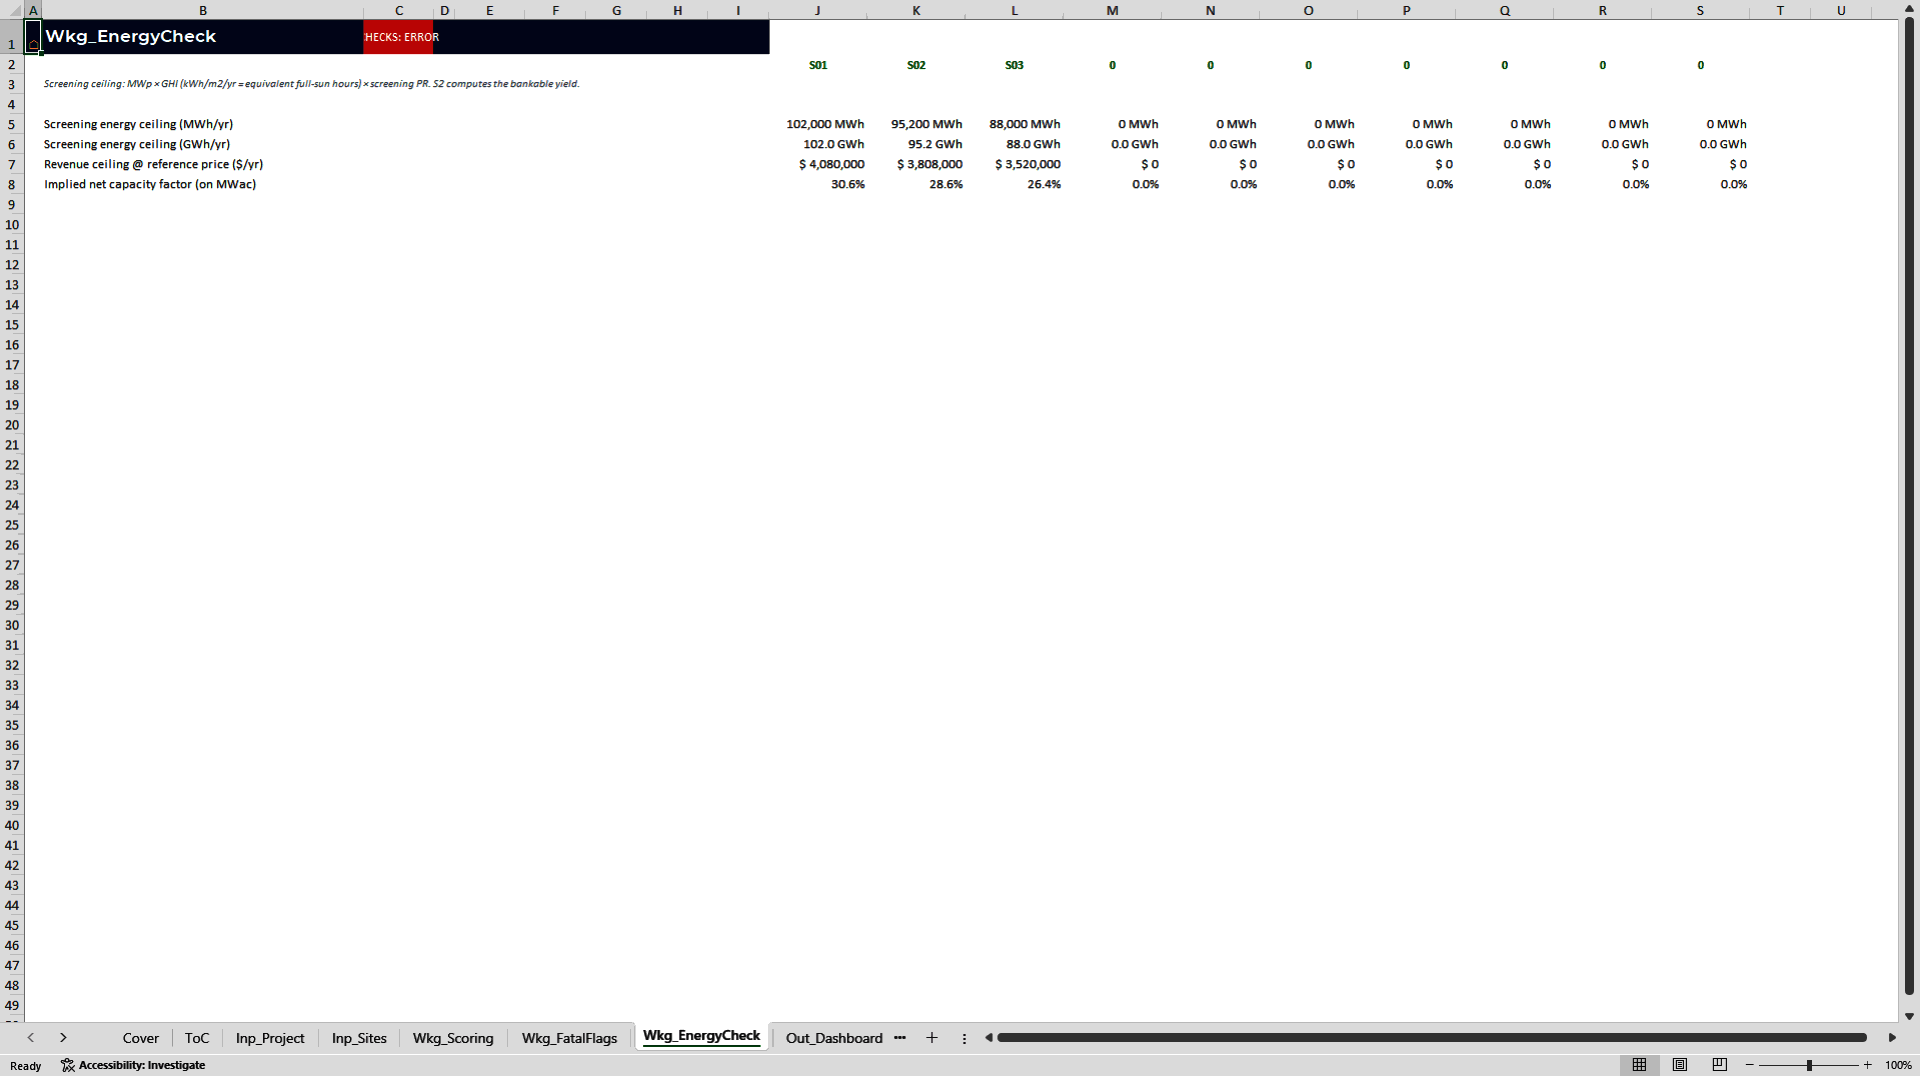The image size is (1920, 1076).
Task: Click the Ready status indicator
Action: (26, 1066)
